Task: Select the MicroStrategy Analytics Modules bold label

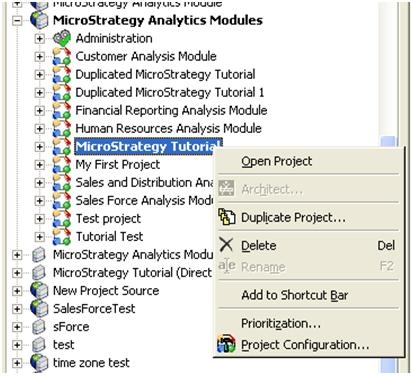Action: [x=158, y=20]
